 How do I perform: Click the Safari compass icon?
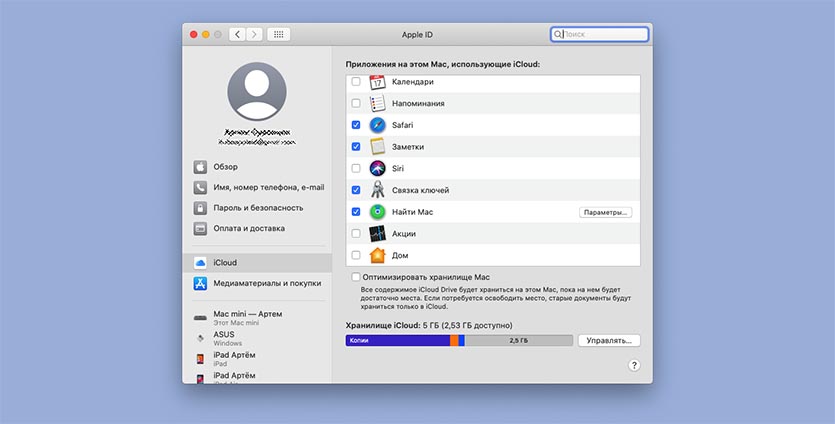point(377,125)
